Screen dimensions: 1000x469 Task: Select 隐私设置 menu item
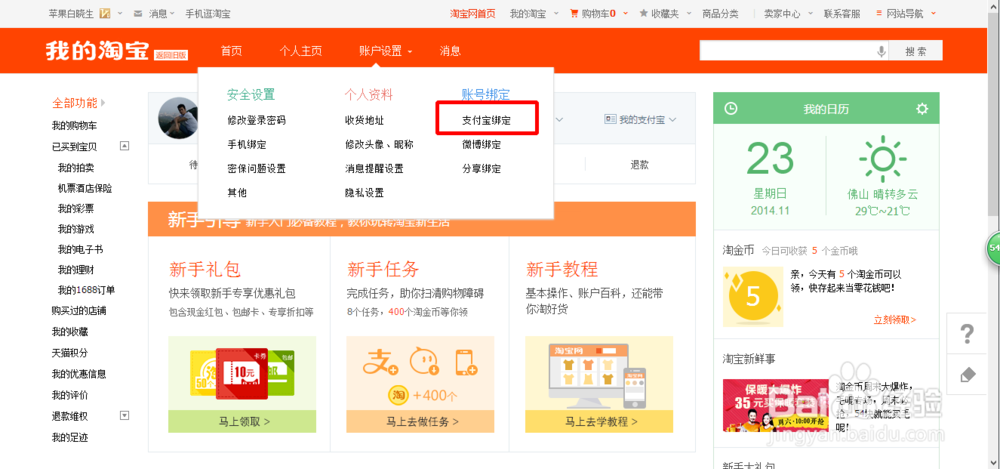point(364,192)
